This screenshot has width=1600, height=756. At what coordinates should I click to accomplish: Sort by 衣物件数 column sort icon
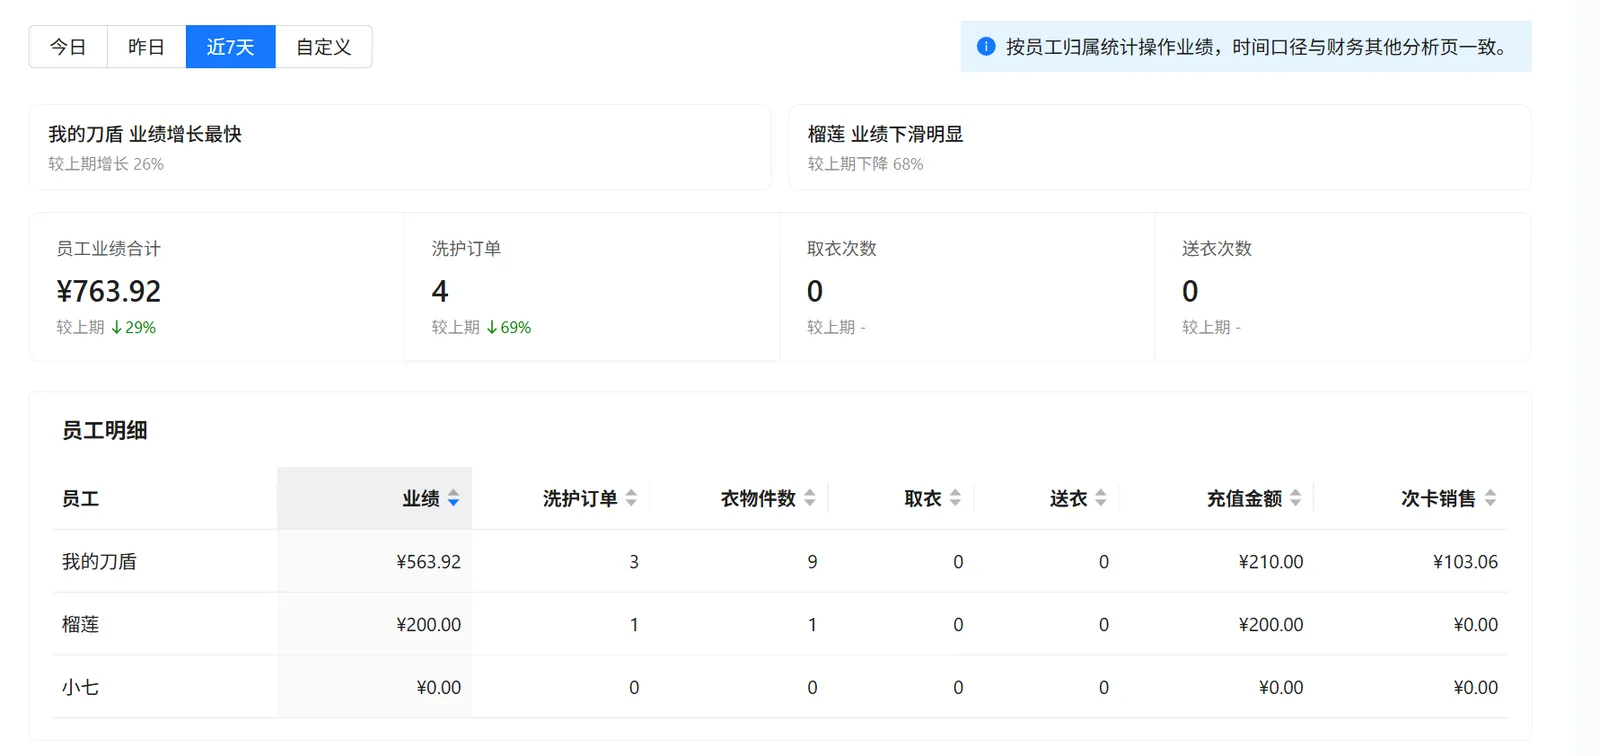[810, 498]
